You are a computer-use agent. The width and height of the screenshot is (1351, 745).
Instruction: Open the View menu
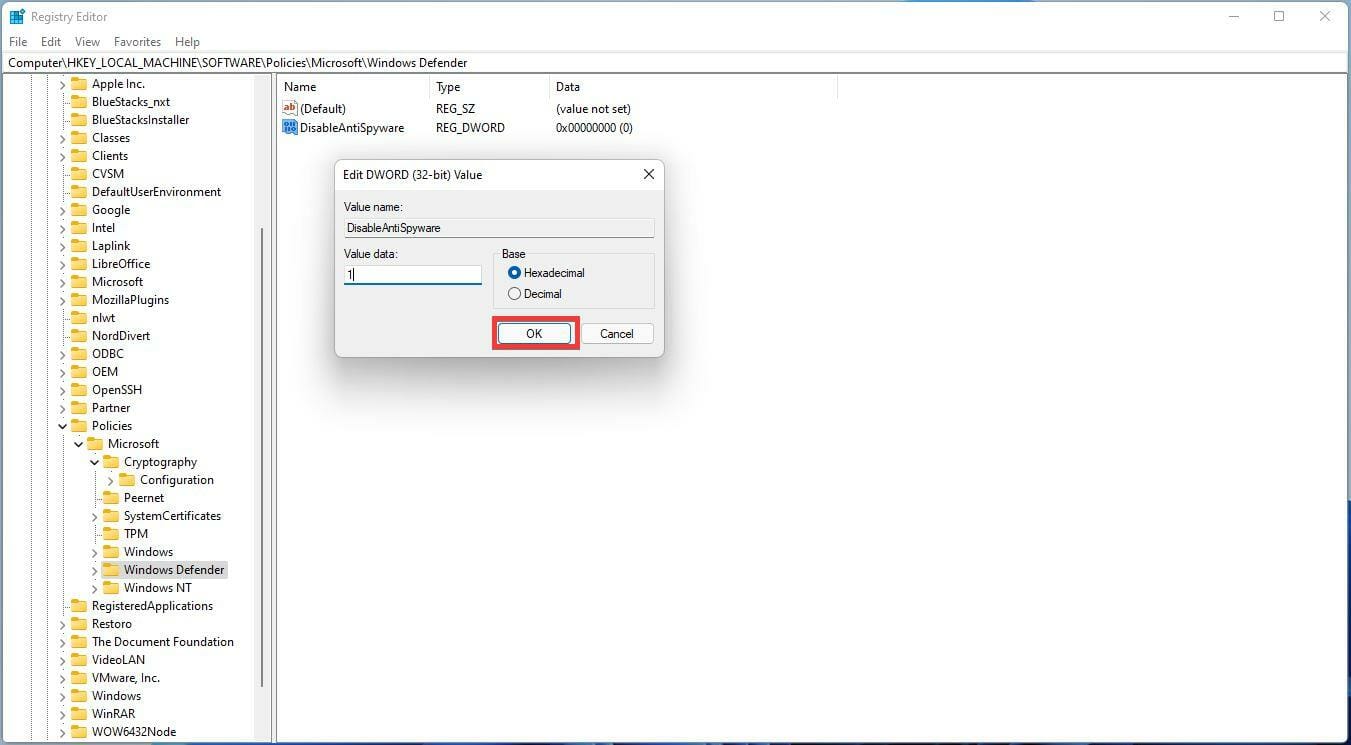(x=87, y=42)
